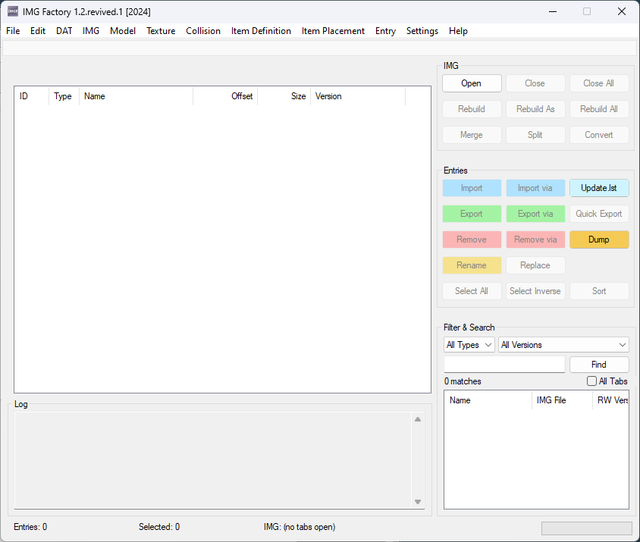Enable the All Tabs checkbox
Viewport: 640px width, 542px height.
coord(591,381)
